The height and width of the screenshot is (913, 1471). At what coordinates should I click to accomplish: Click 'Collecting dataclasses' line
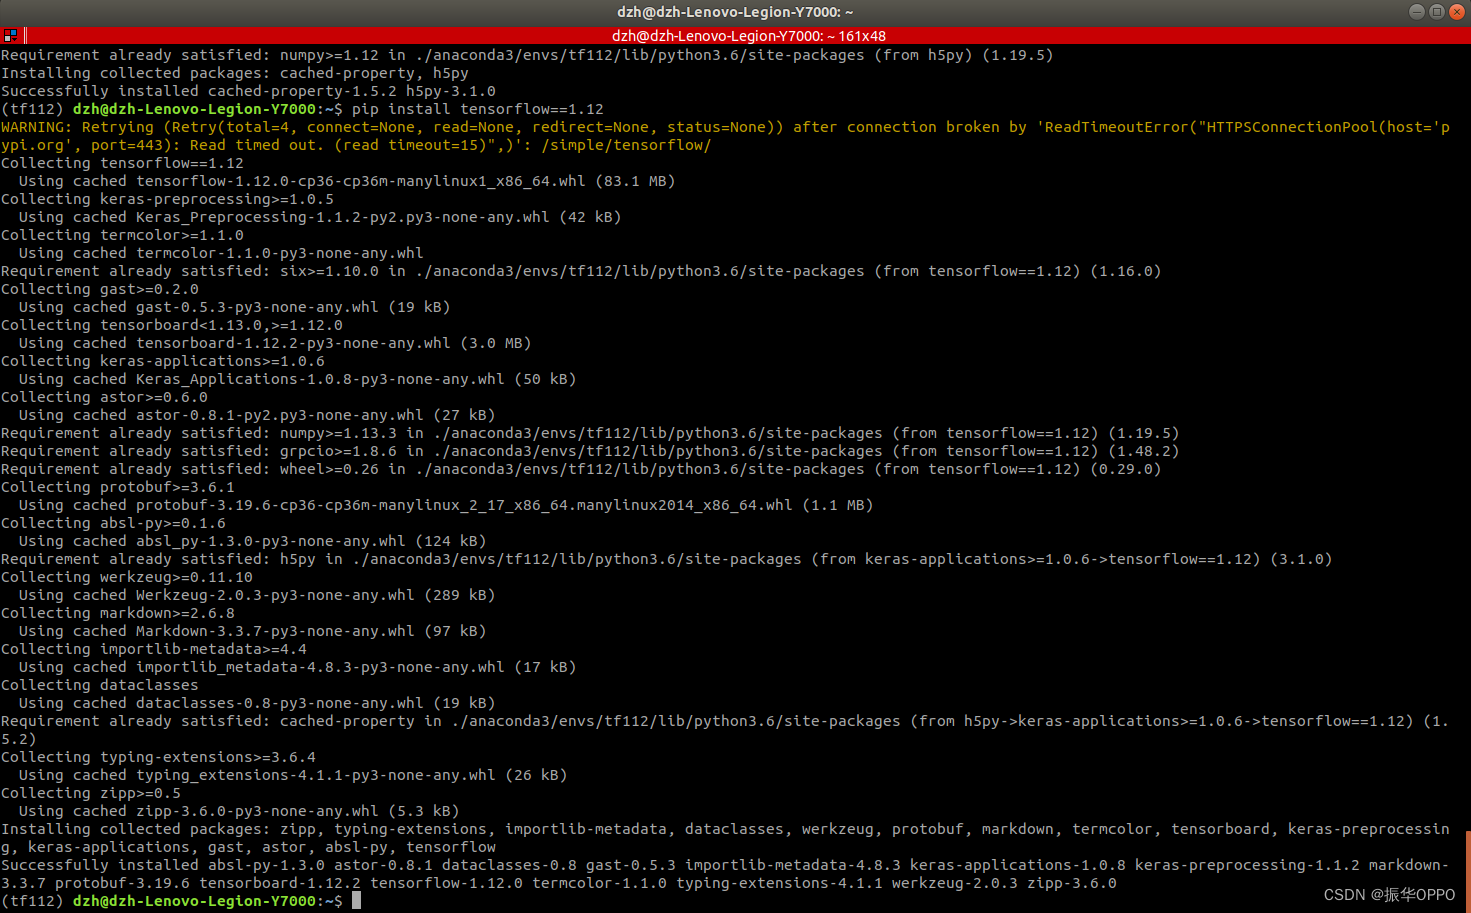100,685
